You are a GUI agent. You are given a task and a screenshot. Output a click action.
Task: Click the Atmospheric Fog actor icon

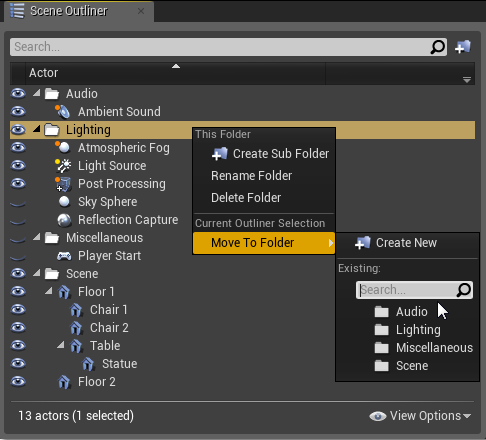tap(62, 147)
